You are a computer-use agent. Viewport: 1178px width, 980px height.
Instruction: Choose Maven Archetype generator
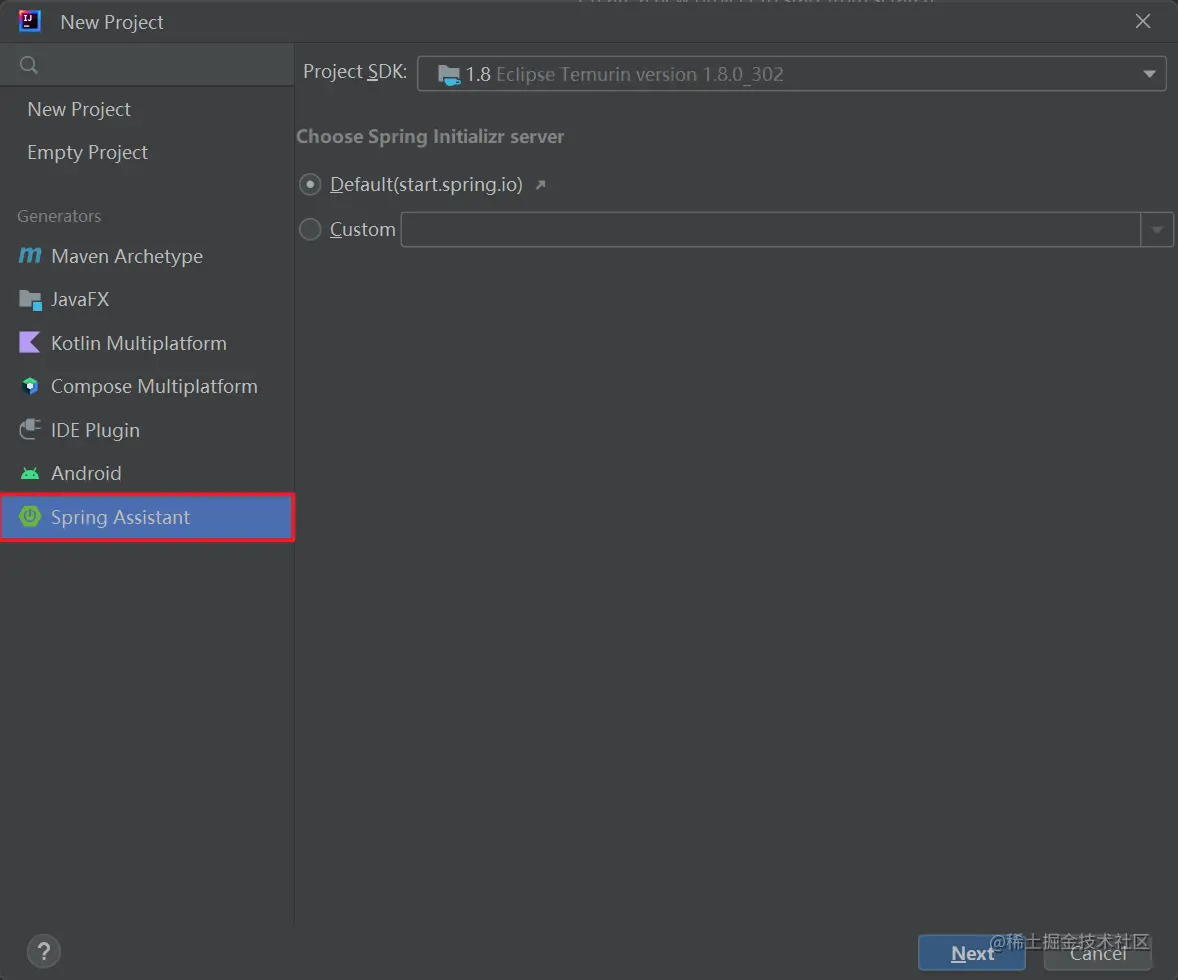tap(127, 256)
